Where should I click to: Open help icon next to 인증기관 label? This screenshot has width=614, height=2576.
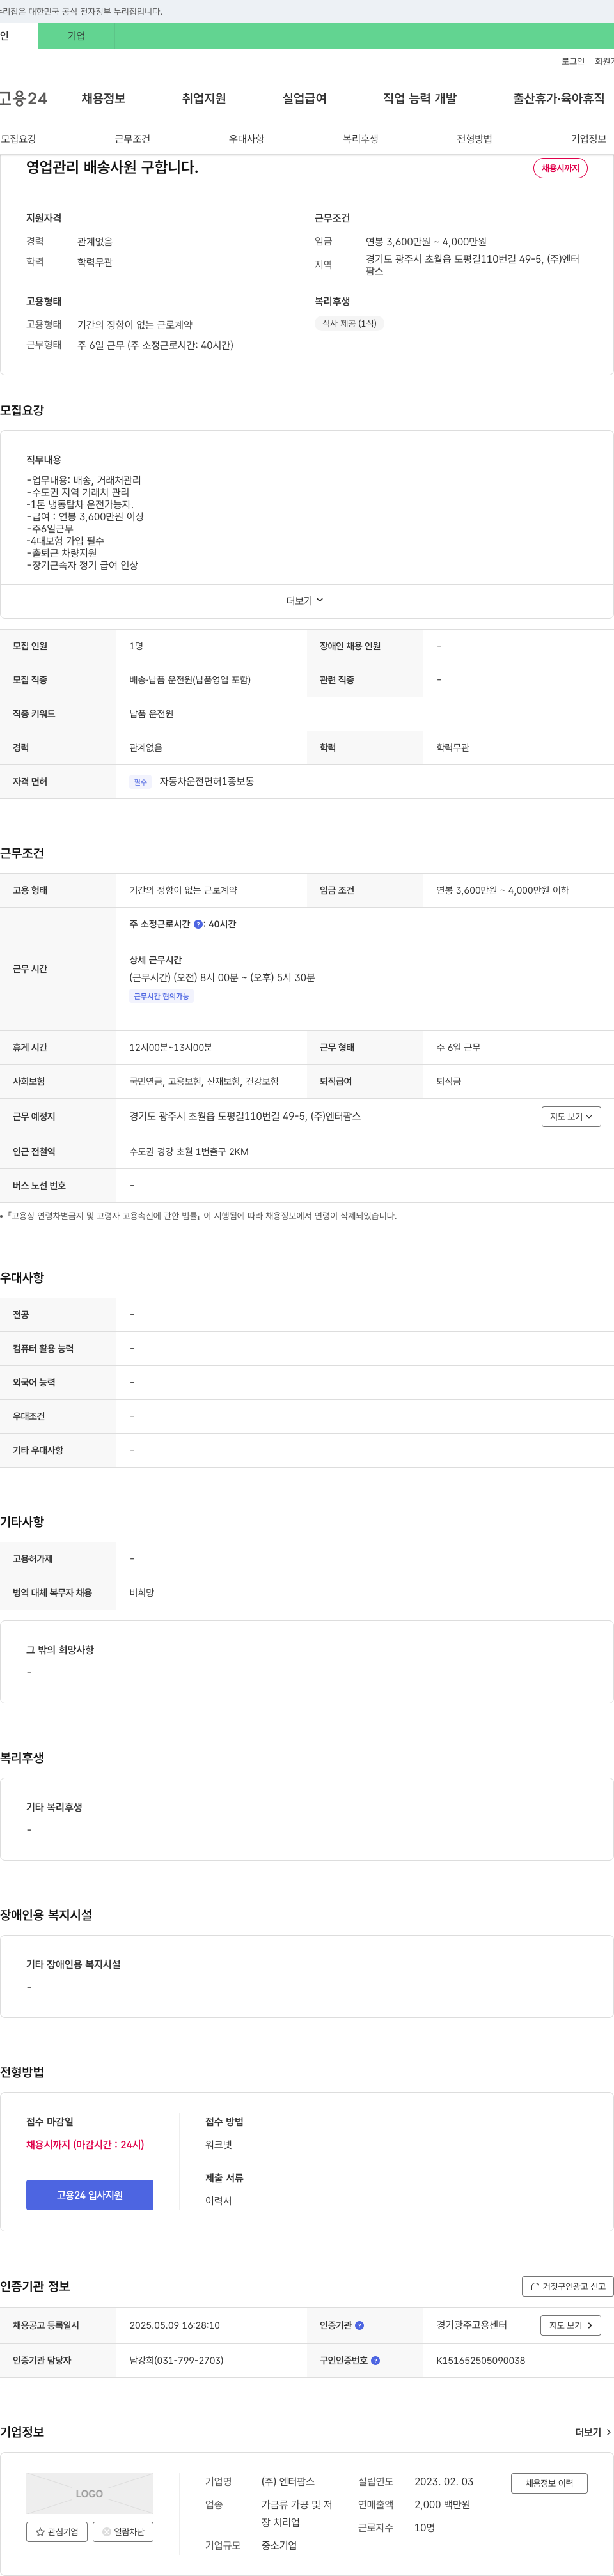pos(360,2325)
